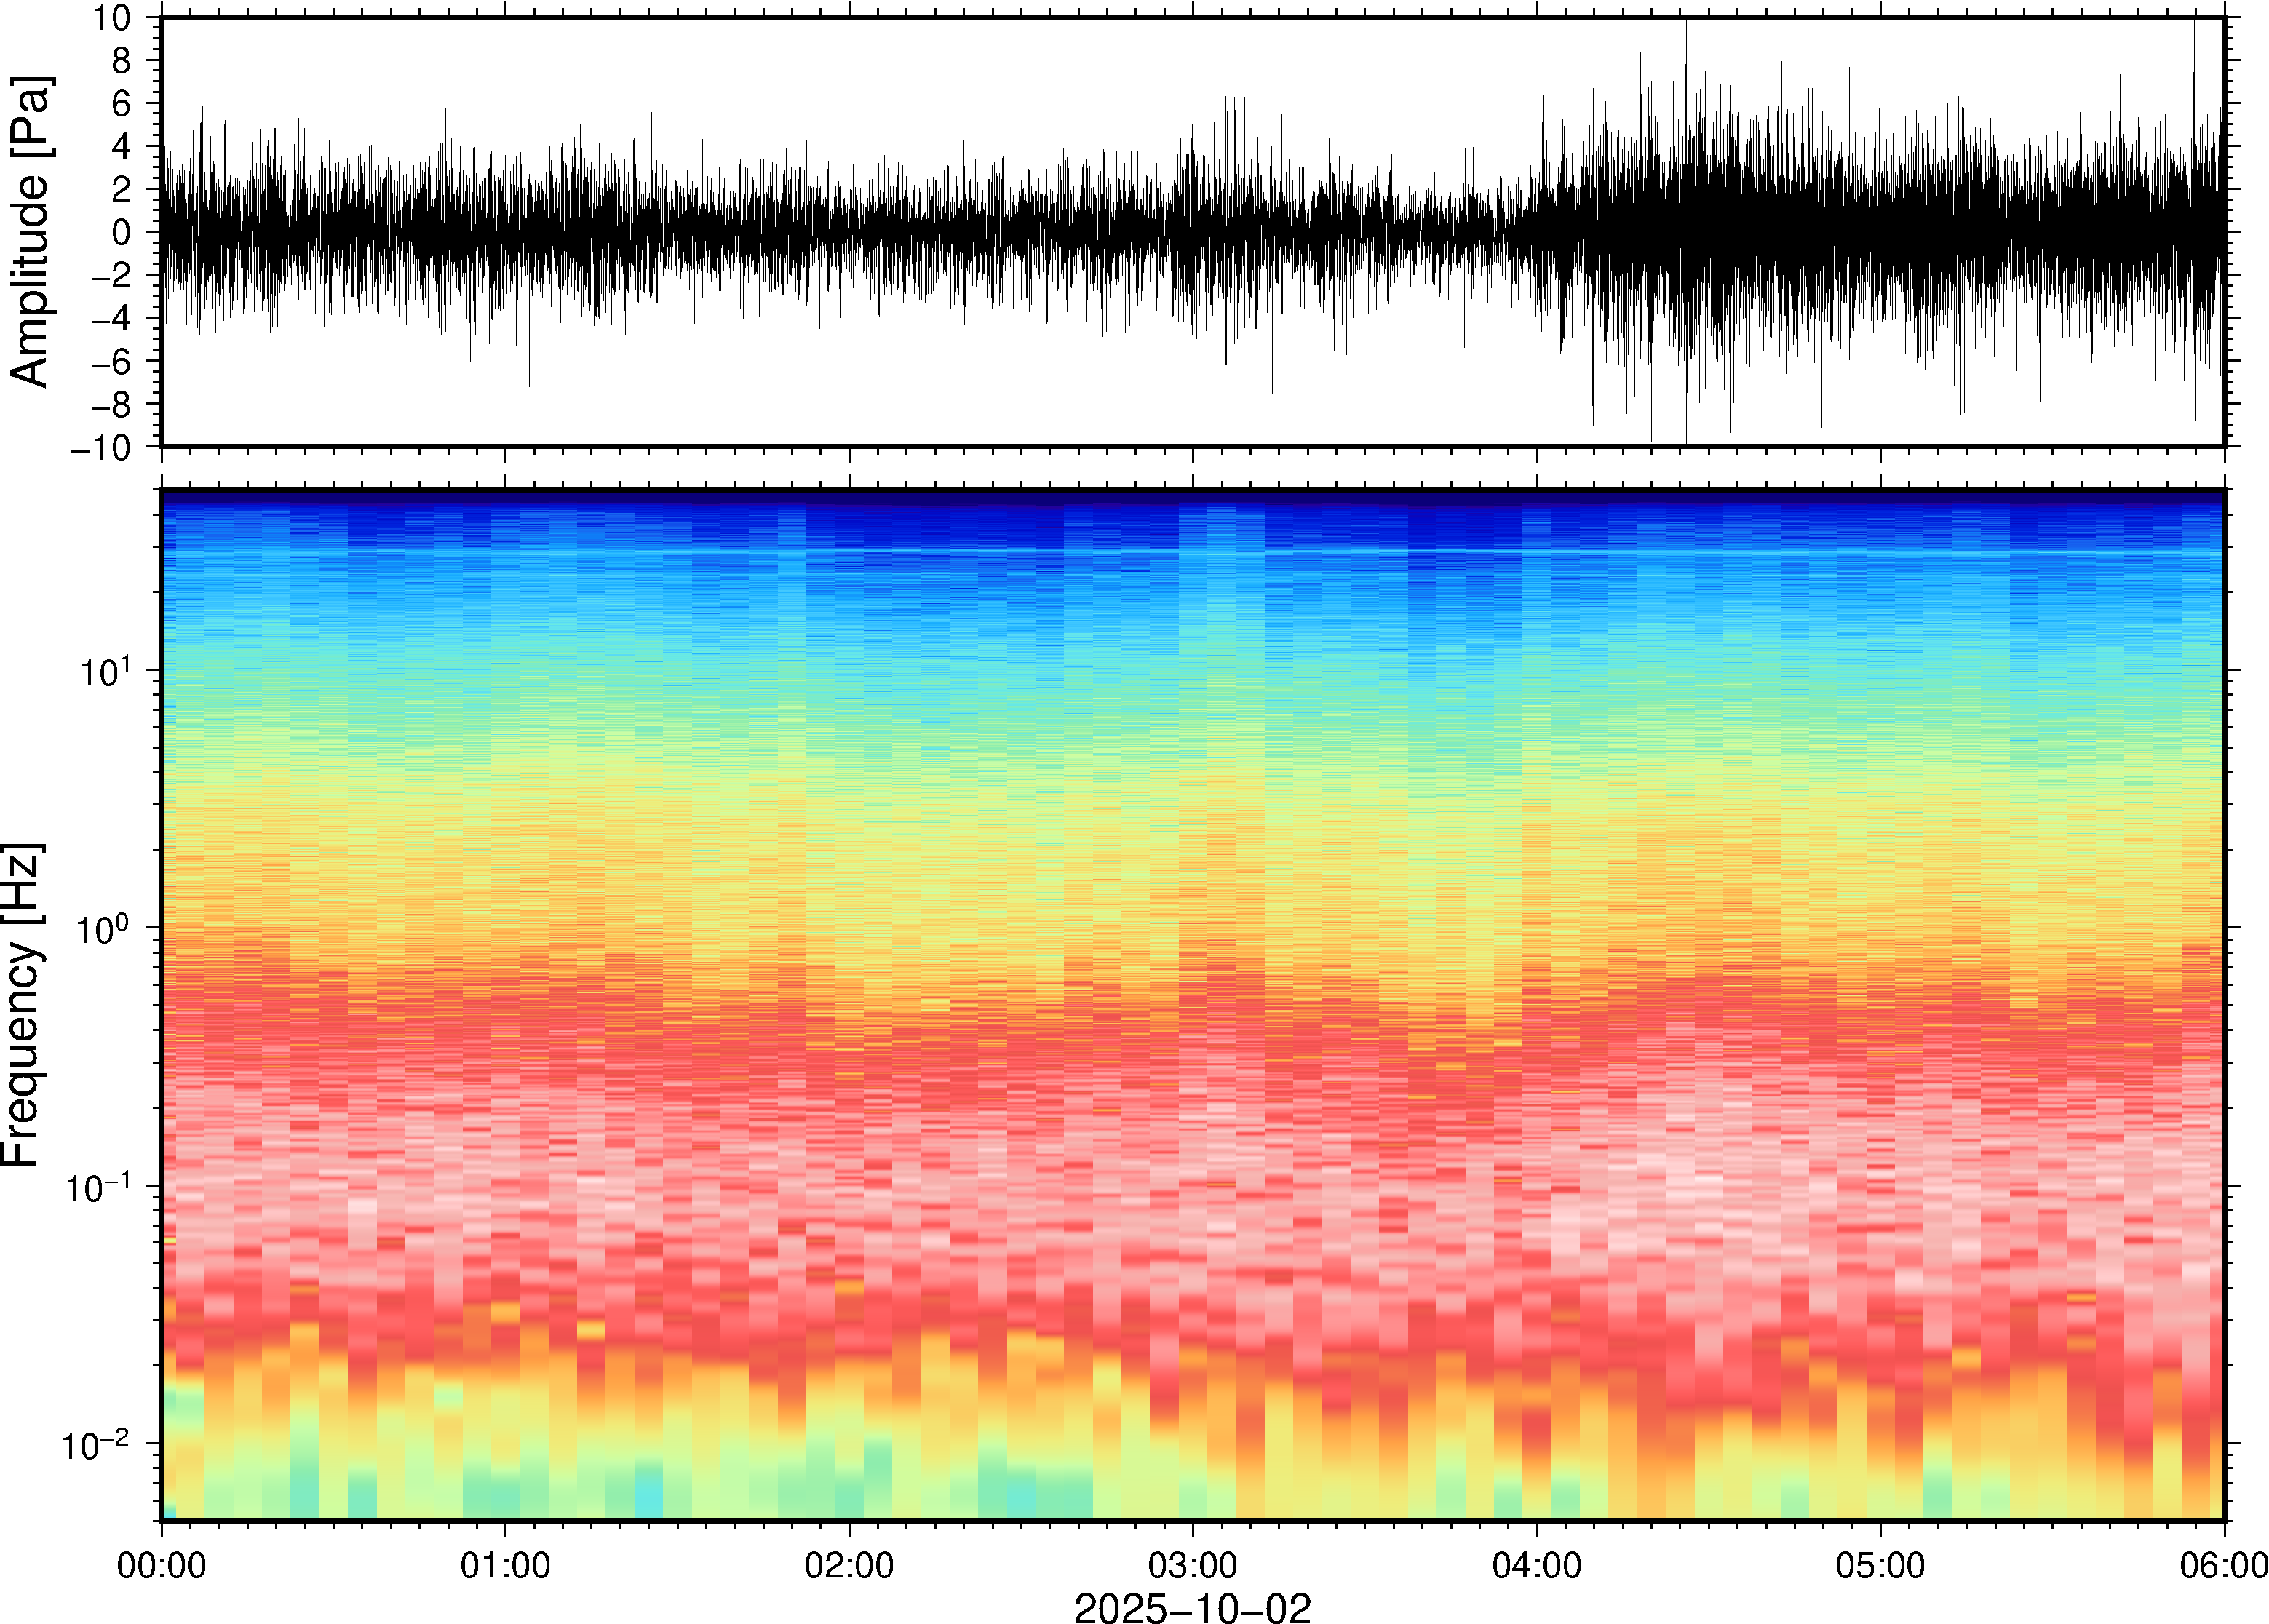Select the 02:00 time tick label

click(x=849, y=1565)
